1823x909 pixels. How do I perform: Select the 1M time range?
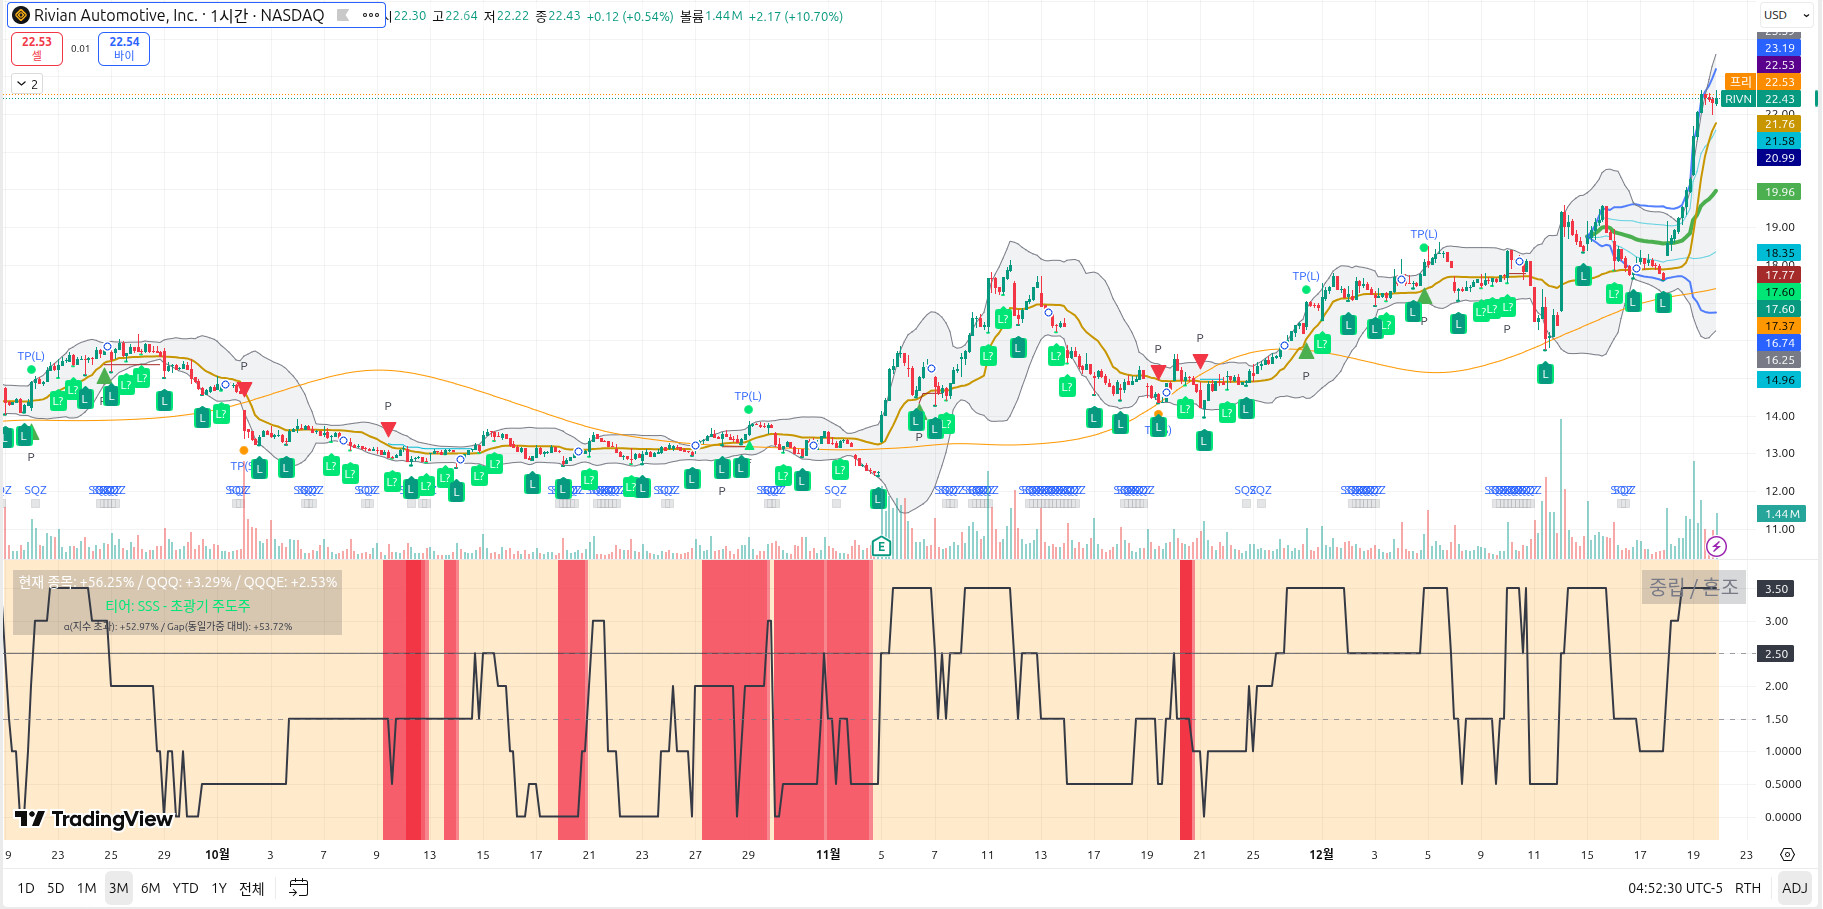pyautogui.click(x=87, y=888)
